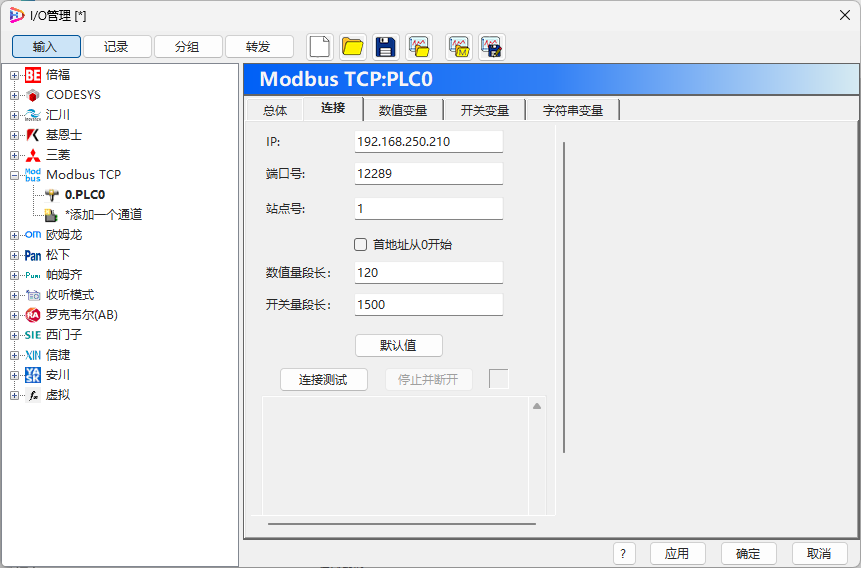Click the log area scroll-up arrow
861x568 pixels.
tap(537, 406)
